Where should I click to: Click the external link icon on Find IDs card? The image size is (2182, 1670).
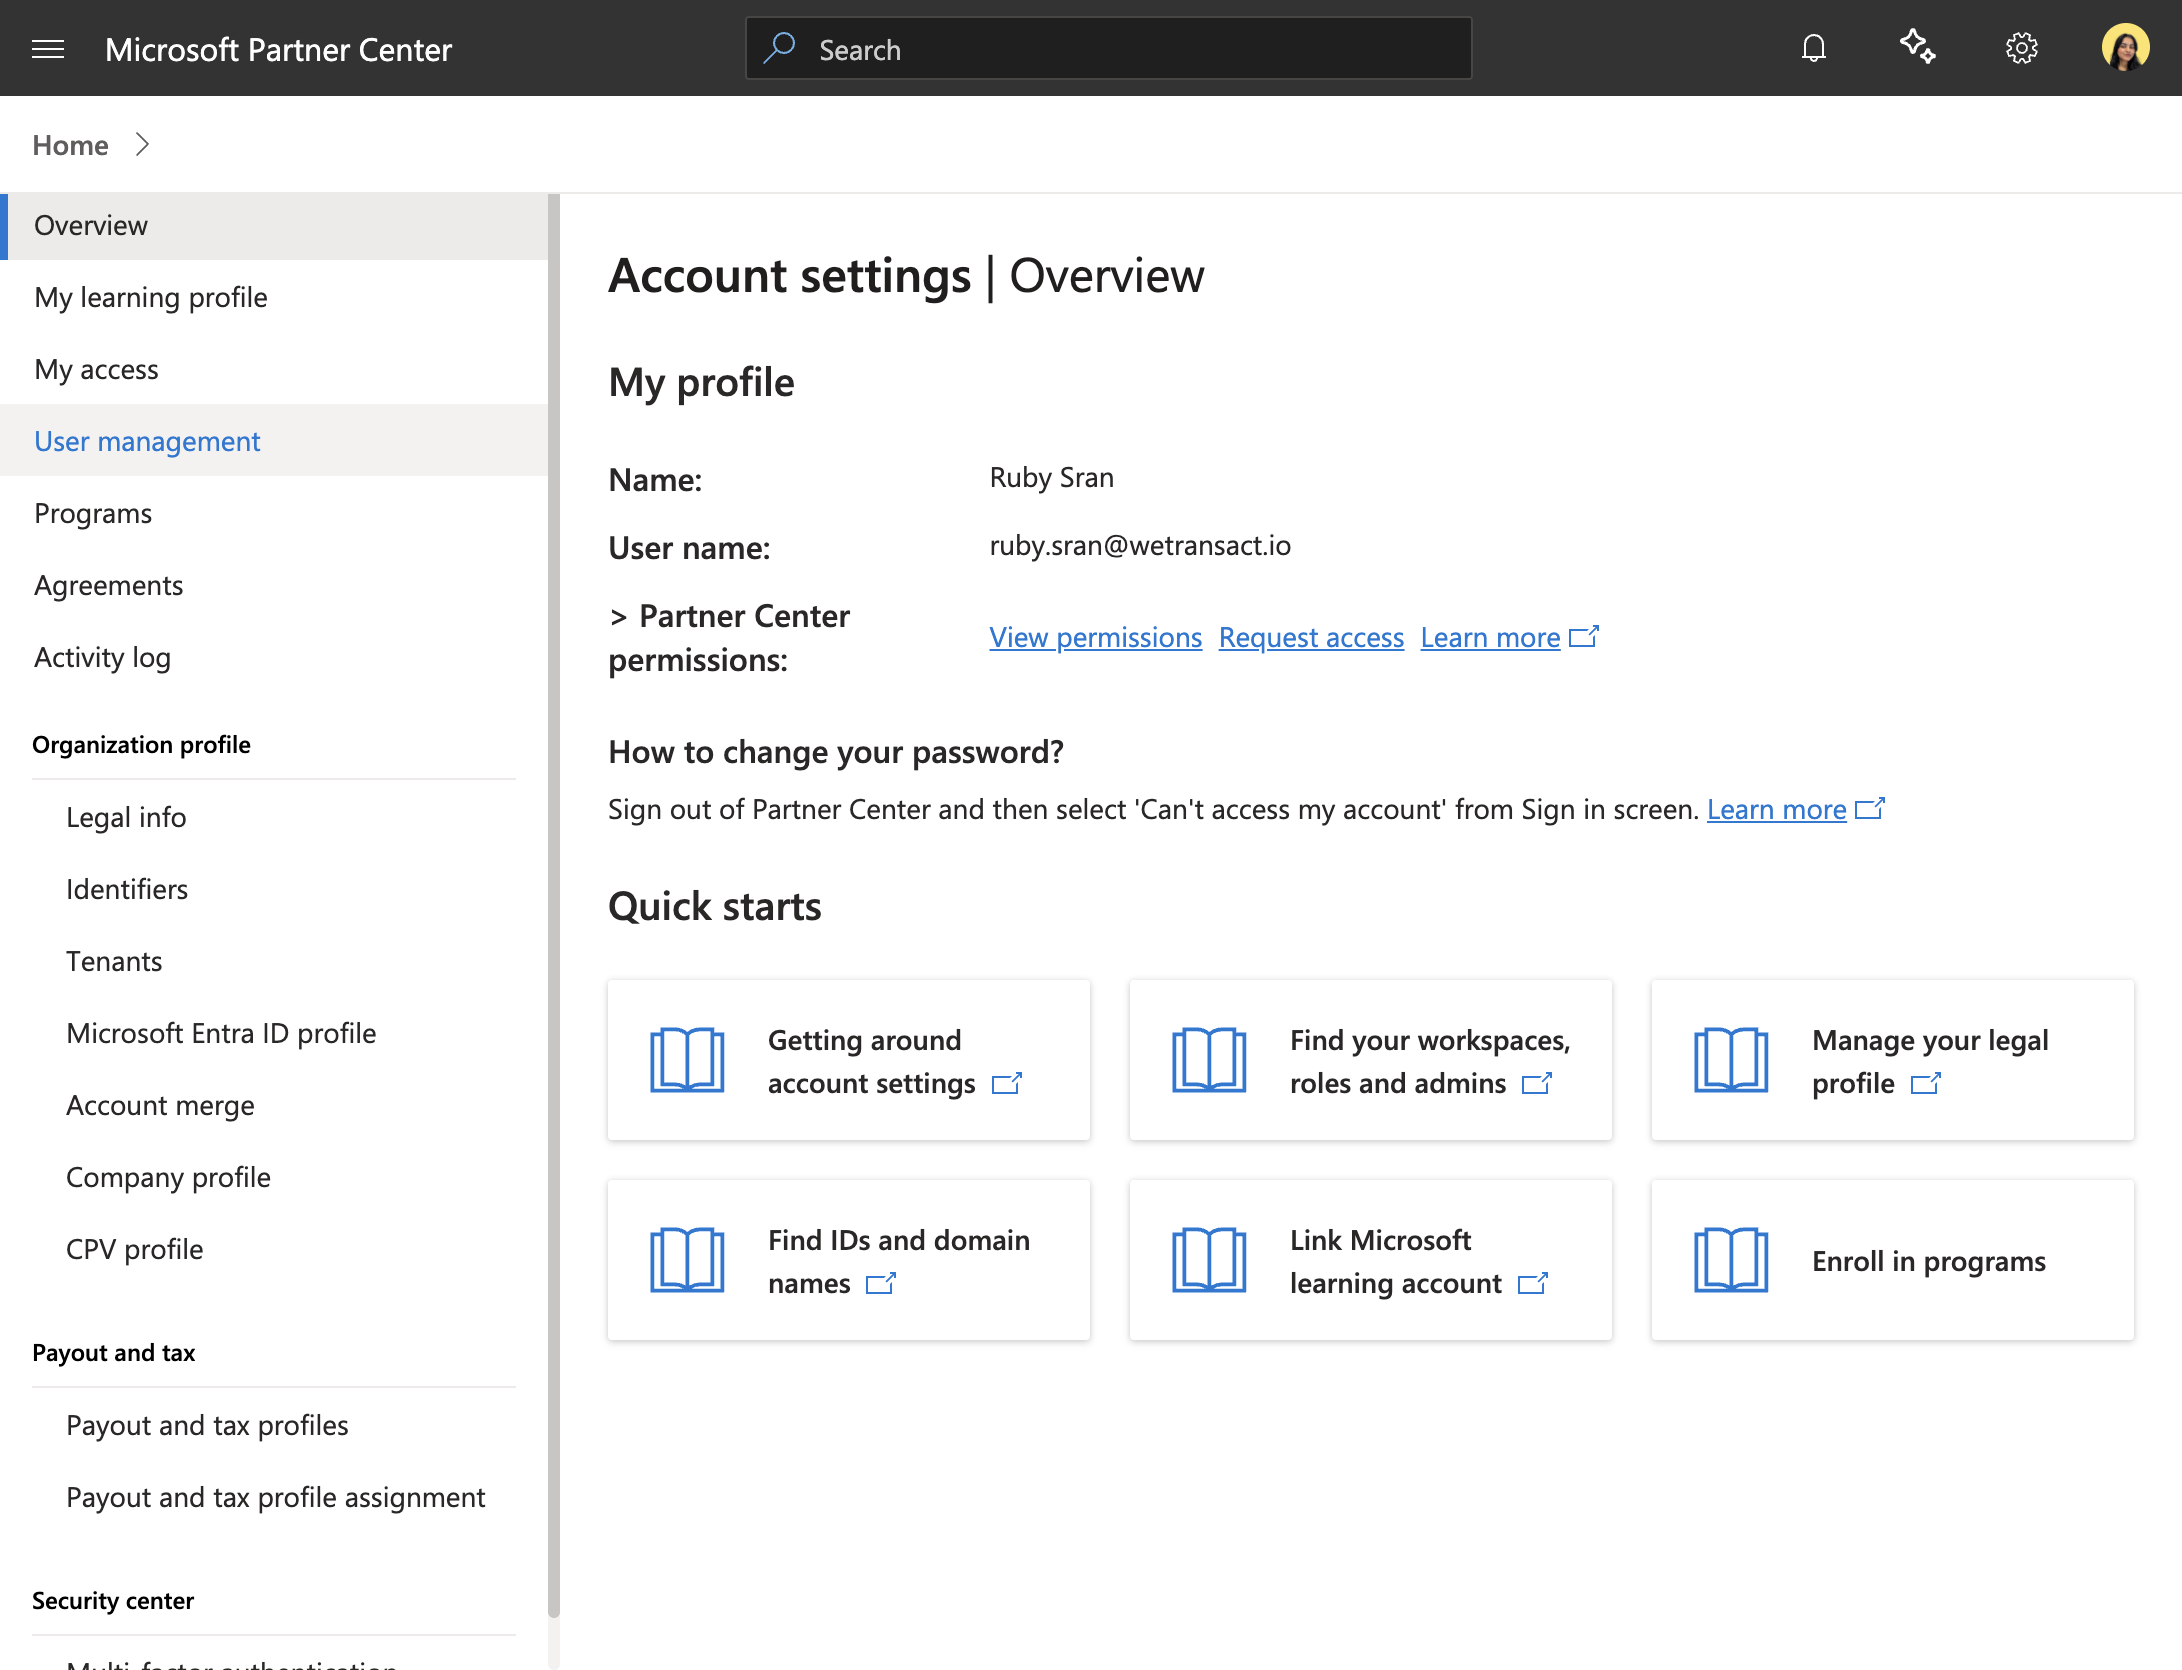click(881, 1284)
